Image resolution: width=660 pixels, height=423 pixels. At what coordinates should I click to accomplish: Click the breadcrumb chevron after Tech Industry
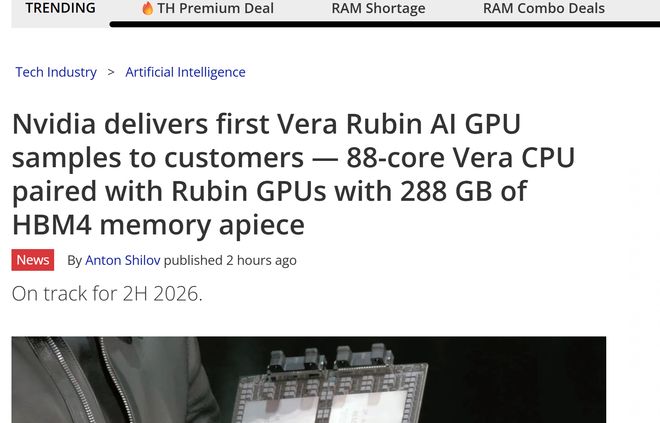pos(111,72)
